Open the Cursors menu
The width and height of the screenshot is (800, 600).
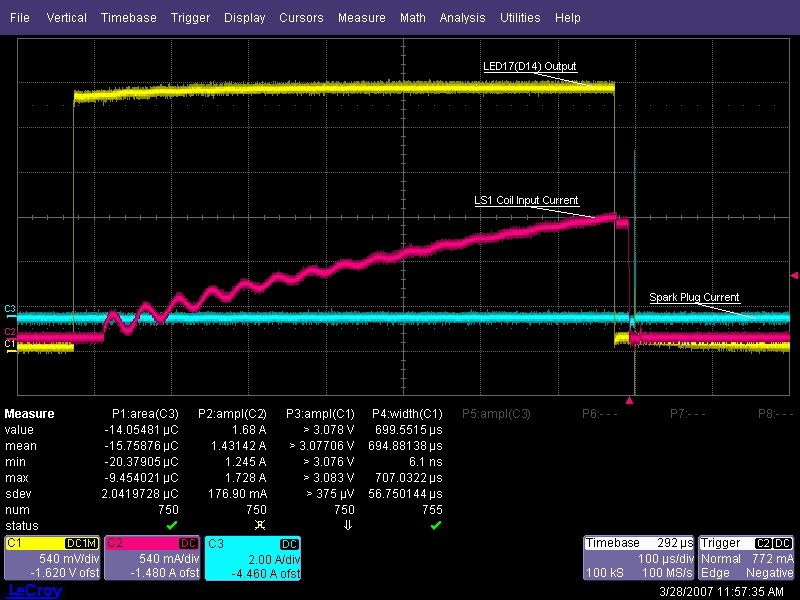301,18
